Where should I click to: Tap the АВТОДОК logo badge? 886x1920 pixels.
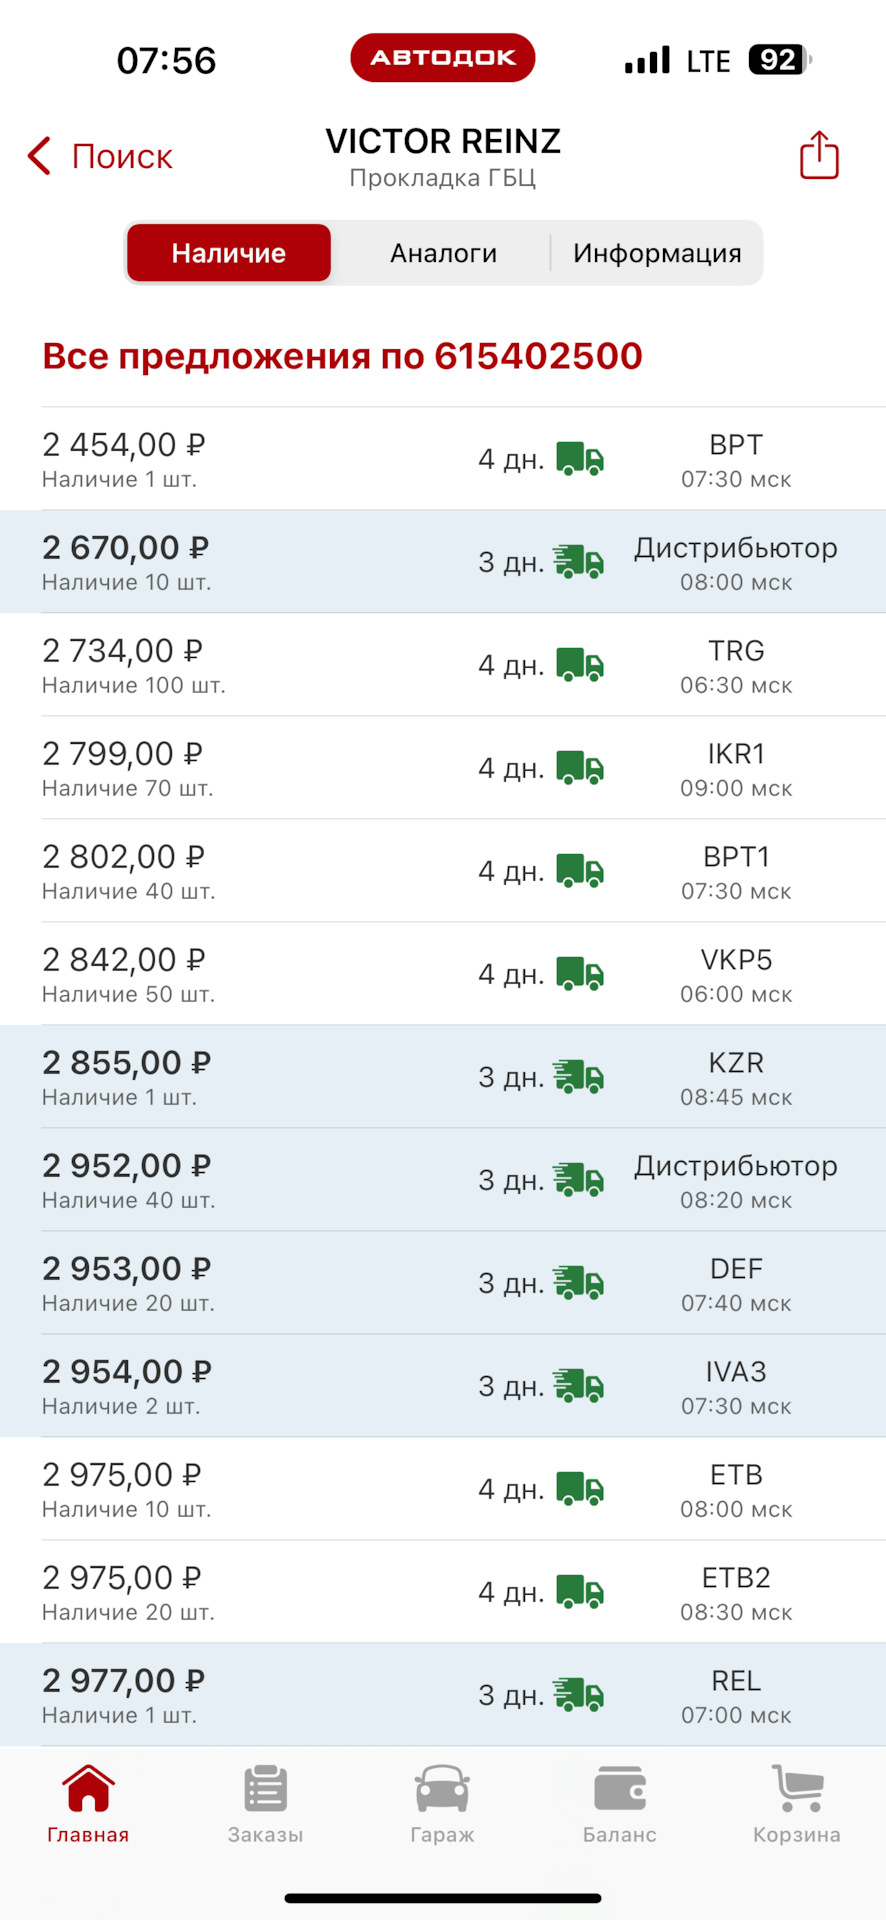pos(443,58)
